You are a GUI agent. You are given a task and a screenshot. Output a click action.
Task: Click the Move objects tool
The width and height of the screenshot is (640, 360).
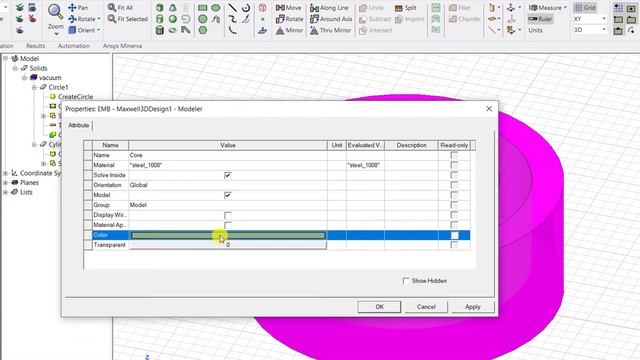point(288,8)
